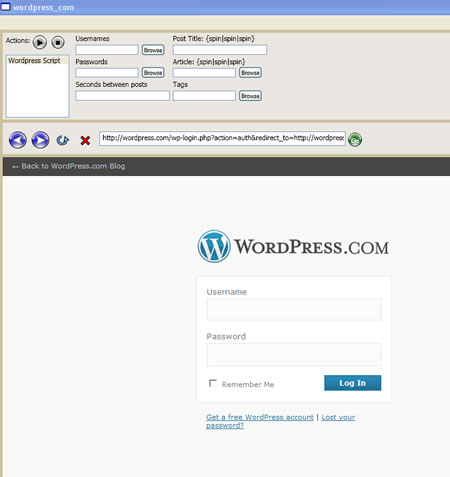This screenshot has width=450, height=477.
Task: Click the window icon in the title bar
Action: (x=5, y=7)
